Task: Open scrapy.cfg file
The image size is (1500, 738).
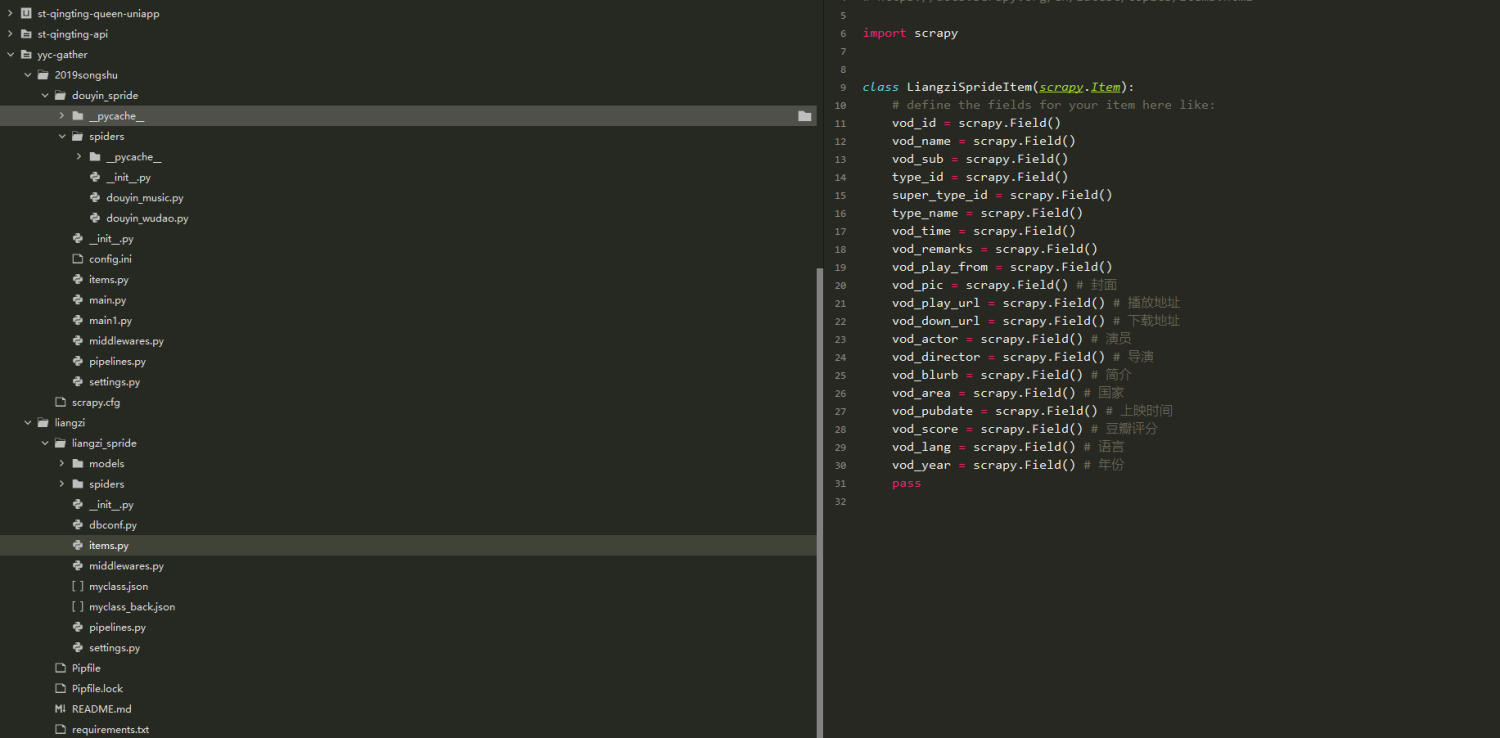Action: (x=96, y=402)
